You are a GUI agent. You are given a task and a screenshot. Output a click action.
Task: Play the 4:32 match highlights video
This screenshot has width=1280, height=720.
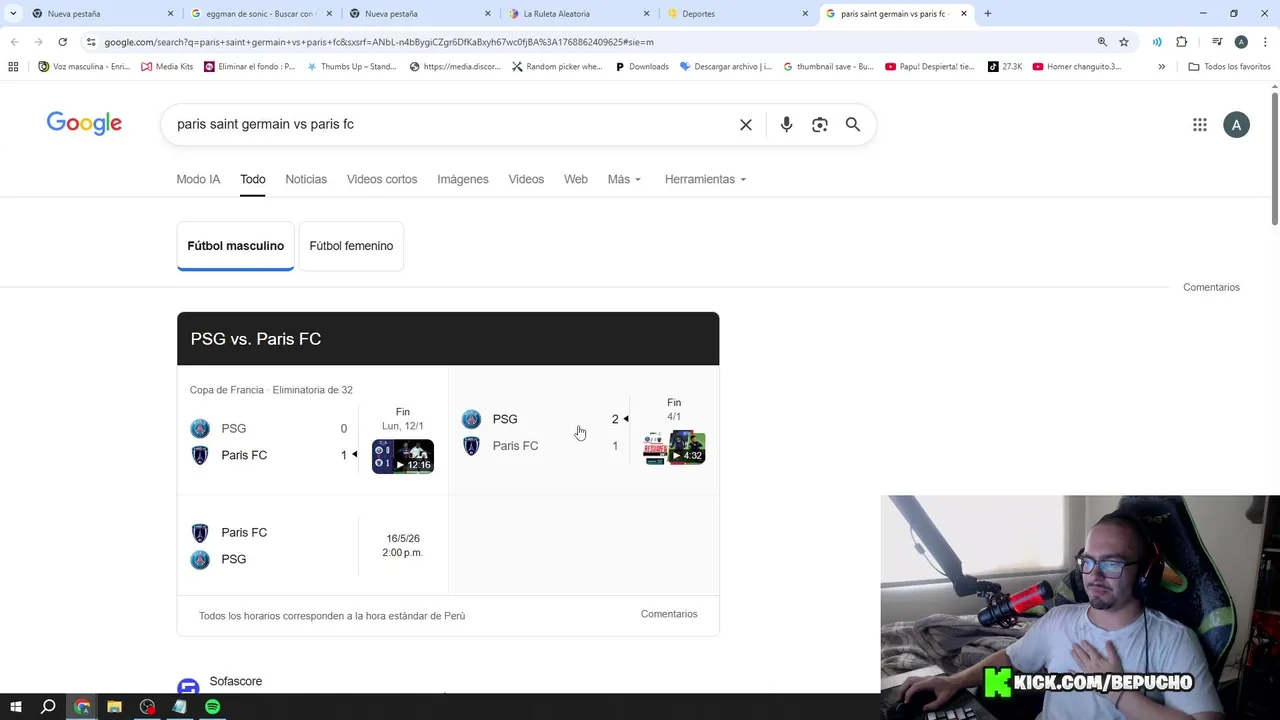click(674, 447)
